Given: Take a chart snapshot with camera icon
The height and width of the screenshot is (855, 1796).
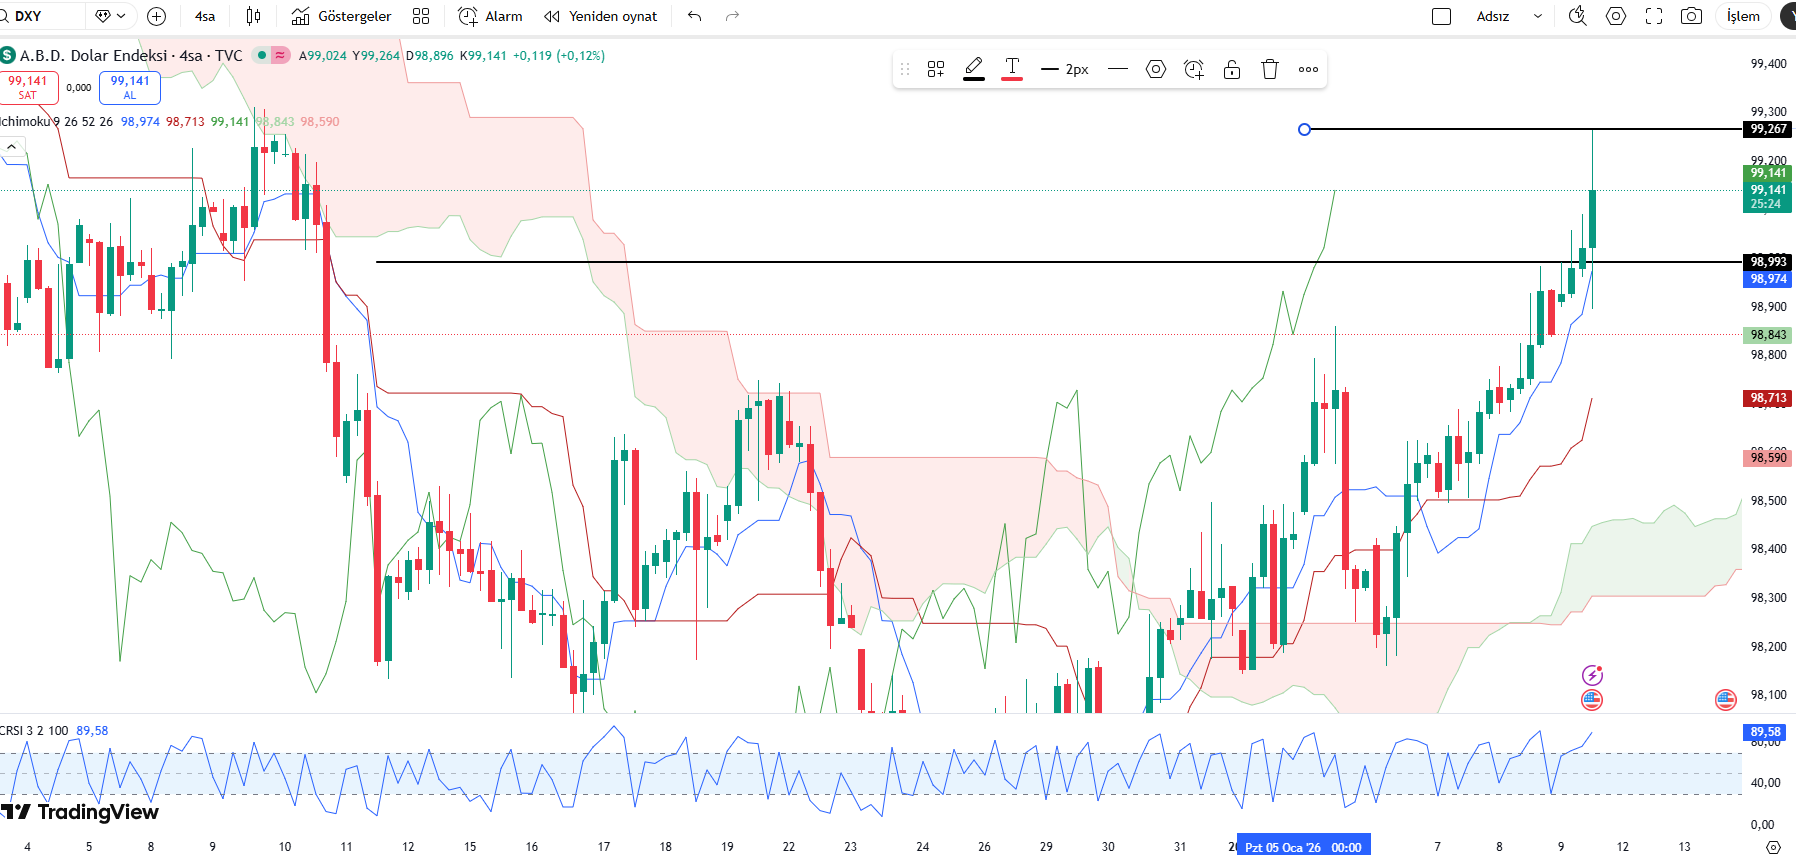Looking at the screenshot, I should [1691, 16].
